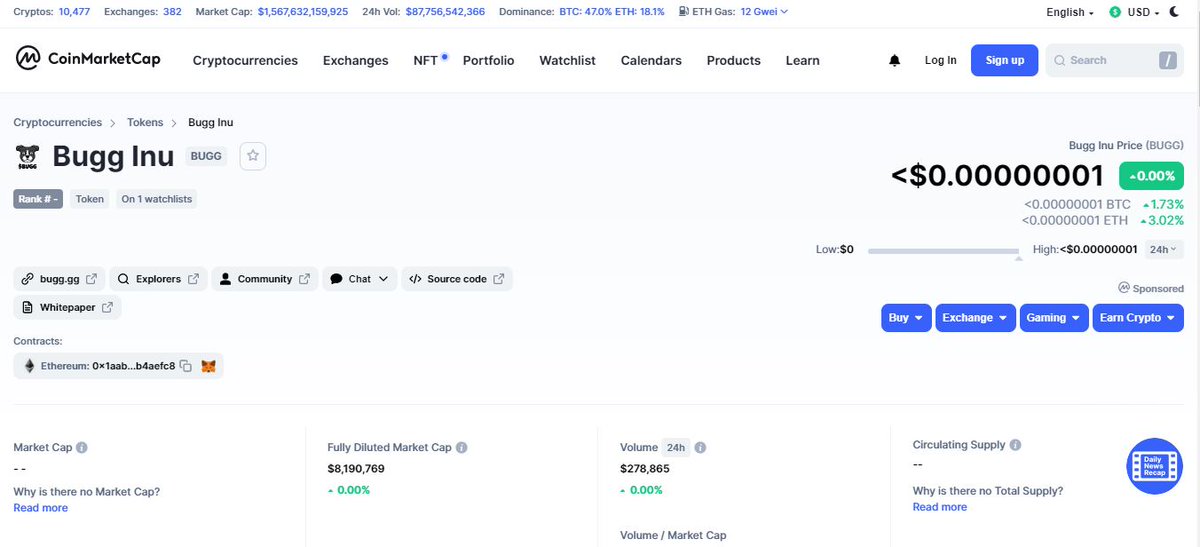Click the On 1 watchlists tag
The width and height of the screenshot is (1200, 547).
pyautogui.click(x=157, y=199)
